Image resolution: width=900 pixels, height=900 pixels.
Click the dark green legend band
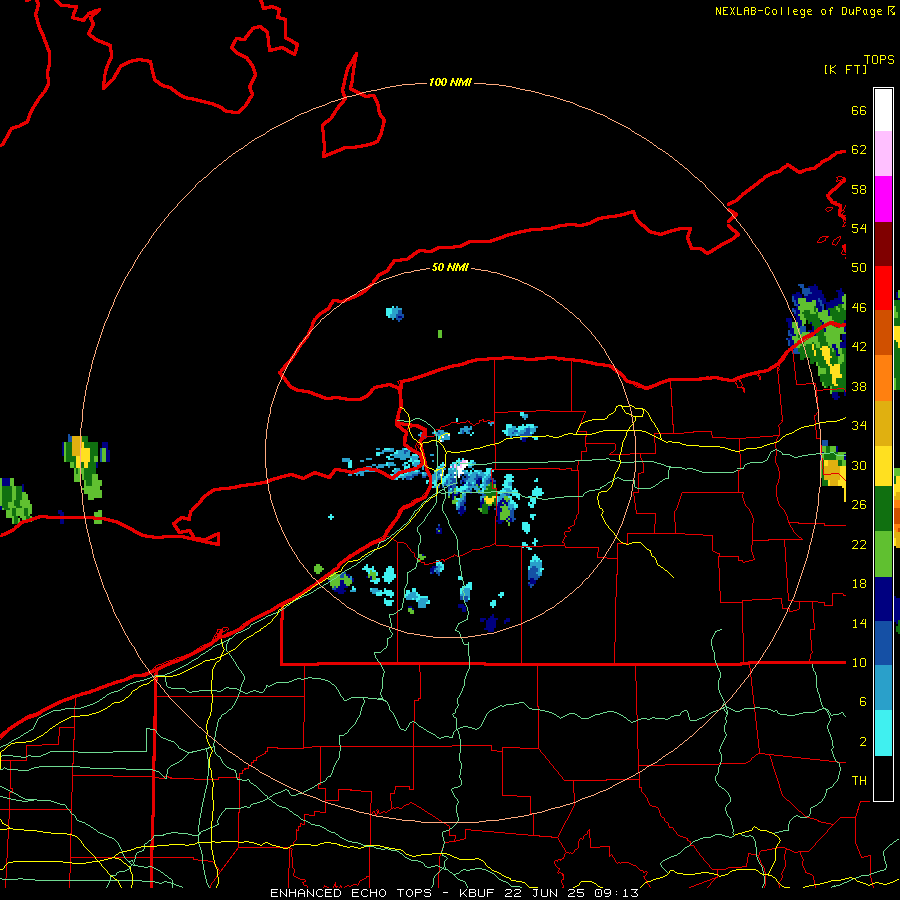[883, 509]
